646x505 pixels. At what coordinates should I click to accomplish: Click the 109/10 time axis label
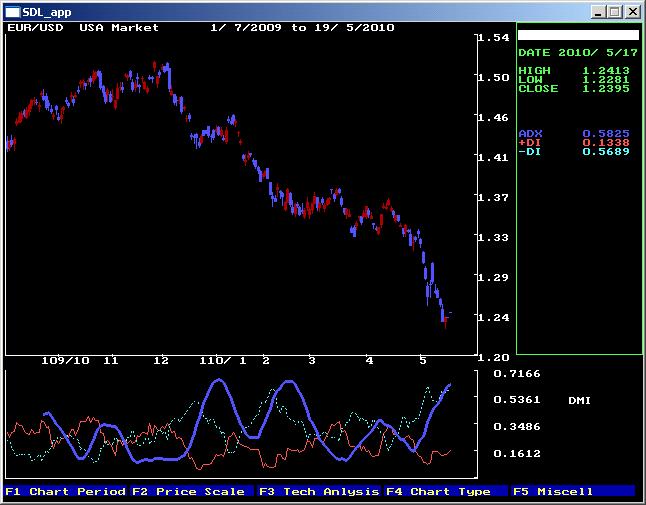coord(66,361)
